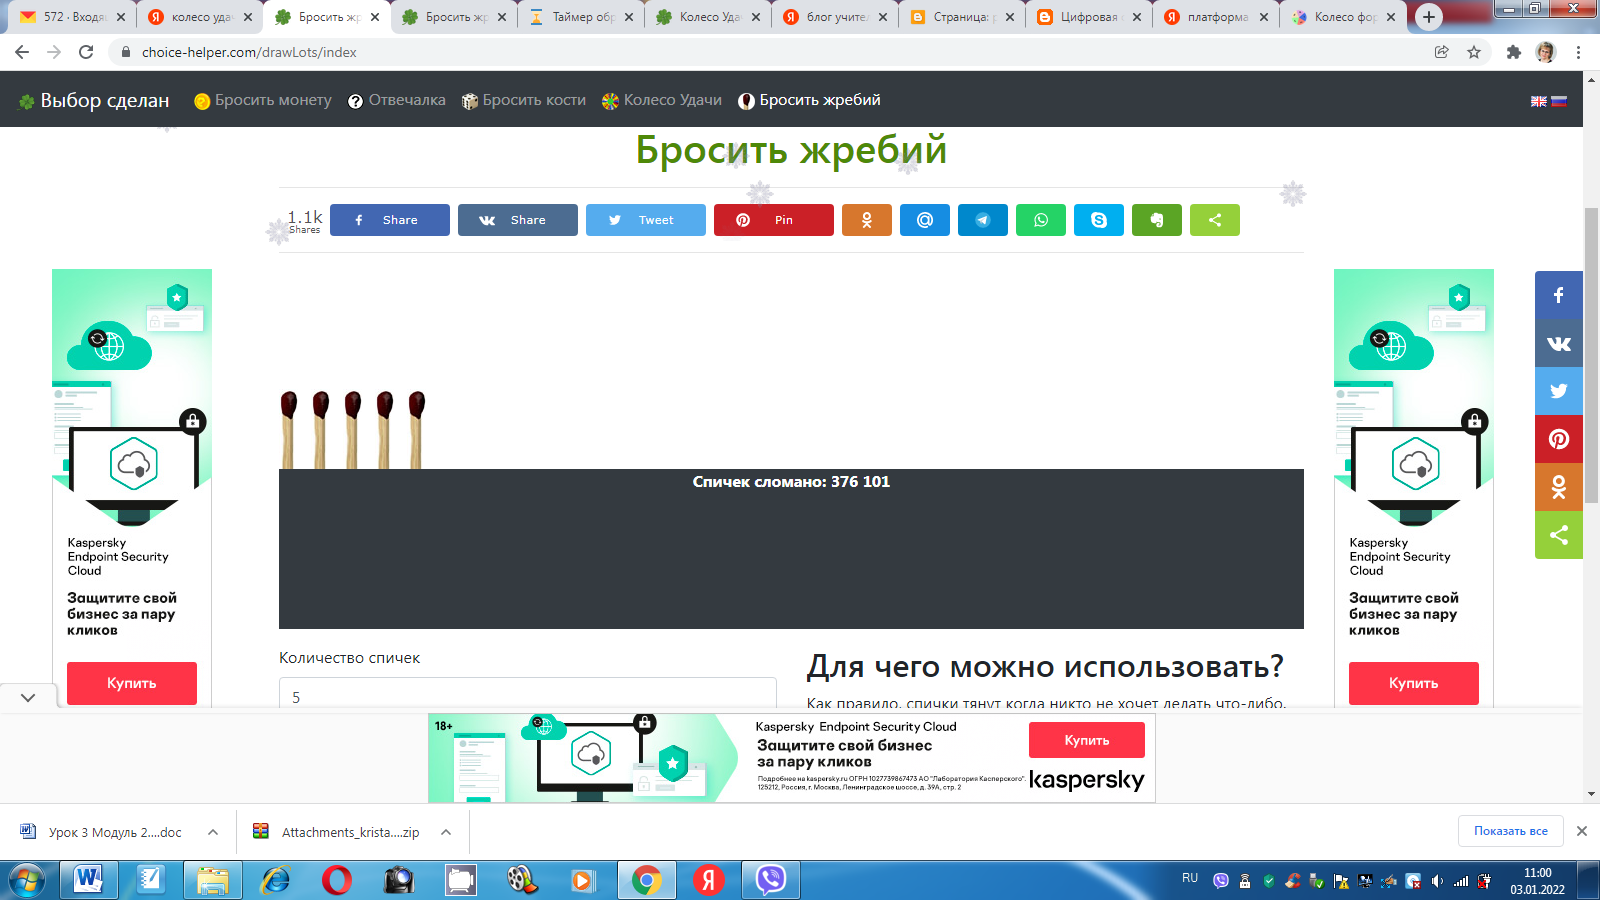Open Chrome menu three dots

point(1579,52)
